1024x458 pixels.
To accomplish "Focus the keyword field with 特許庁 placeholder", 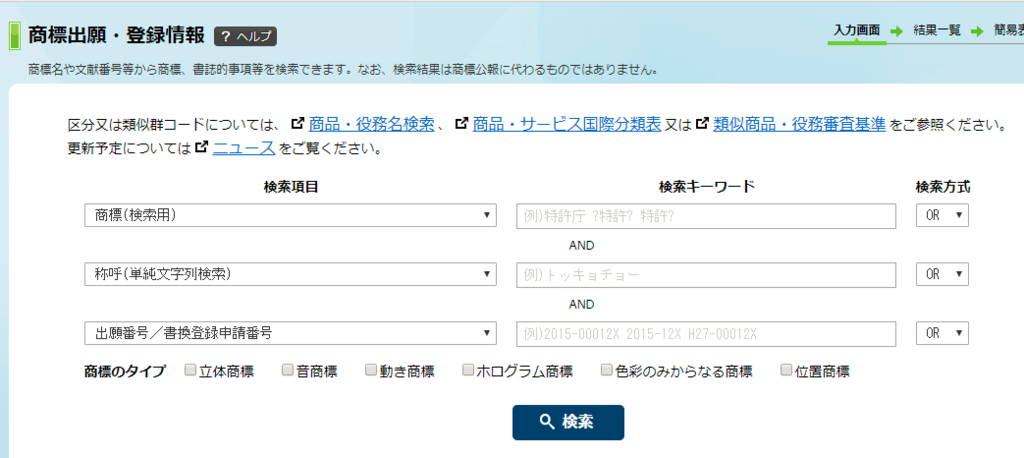I will coord(706,215).
